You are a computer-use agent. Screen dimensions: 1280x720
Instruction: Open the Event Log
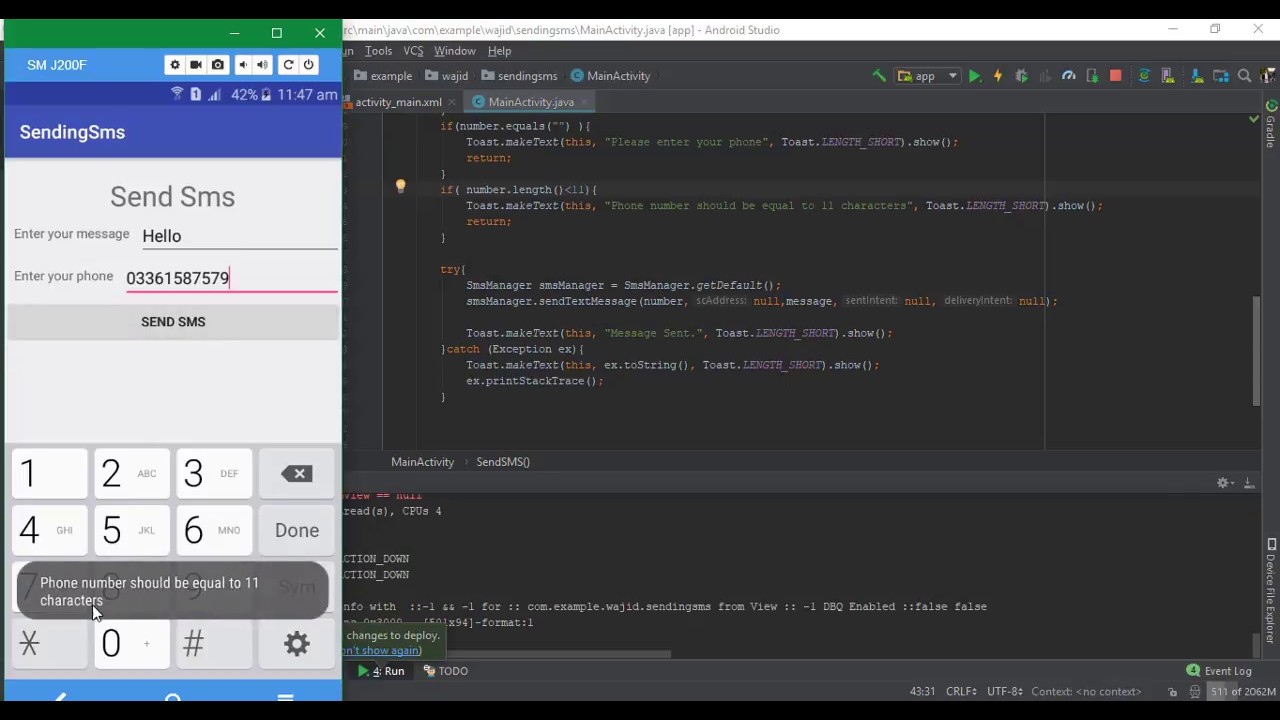pyautogui.click(x=1219, y=671)
